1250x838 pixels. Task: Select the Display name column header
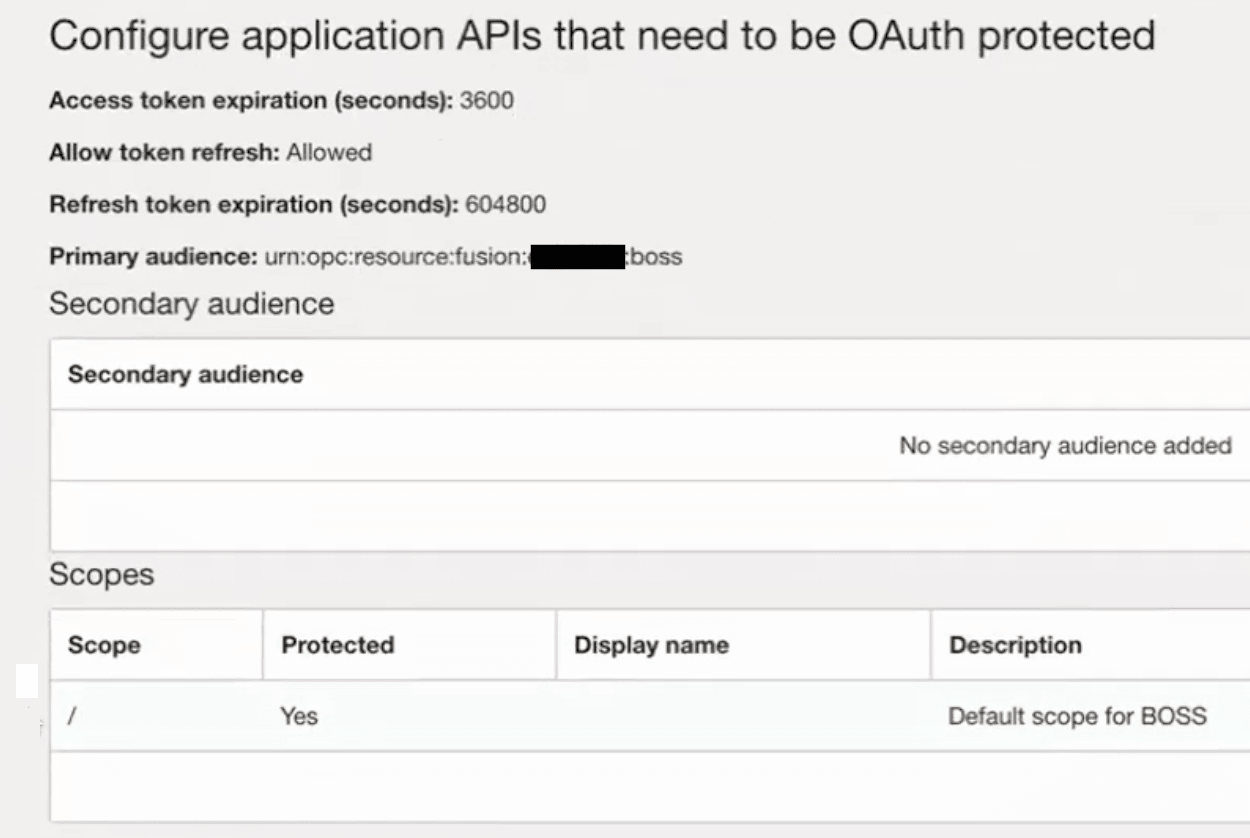pyautogui.click(x=651, y=645)
